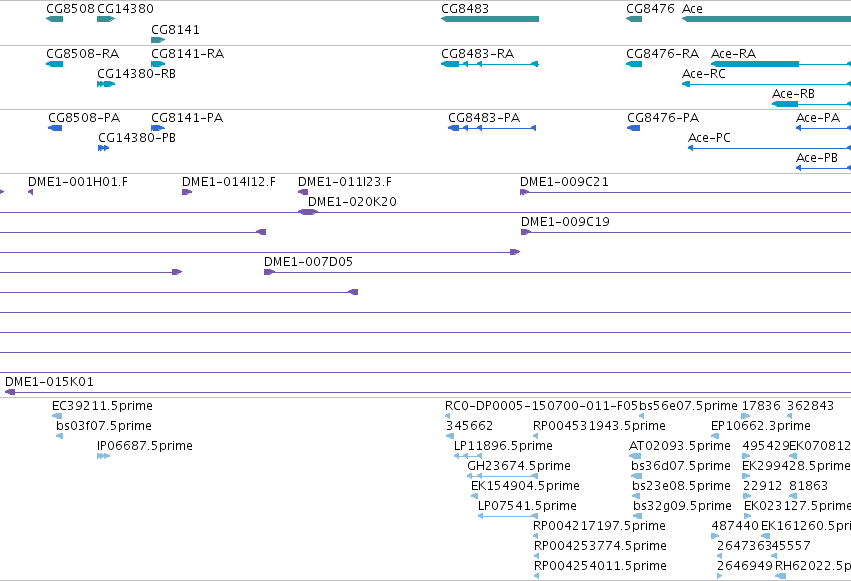
Task: Click the 17836 EST label
Action: coord(761,406)
